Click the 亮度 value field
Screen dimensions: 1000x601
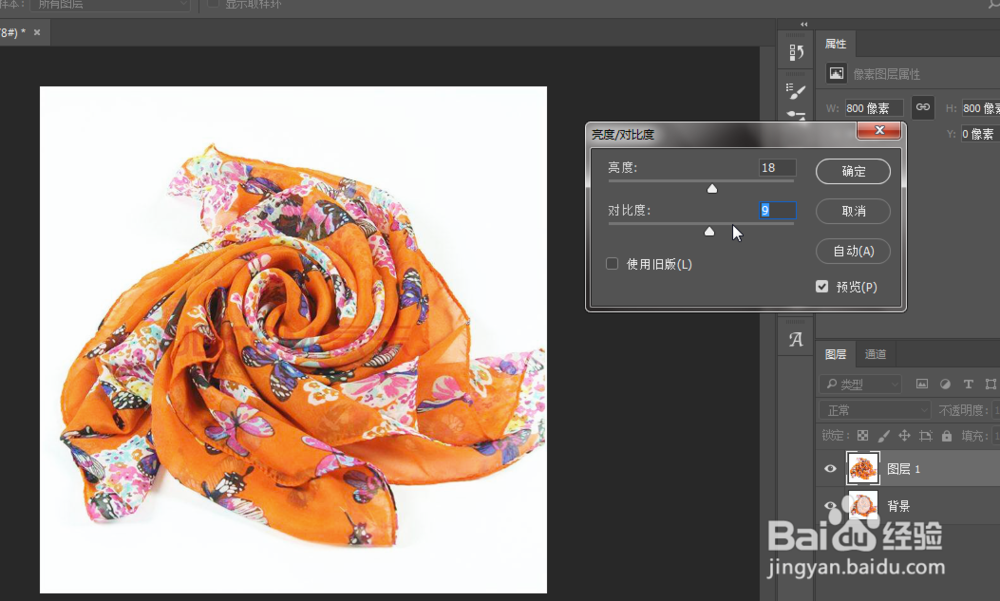coord(777,168)
